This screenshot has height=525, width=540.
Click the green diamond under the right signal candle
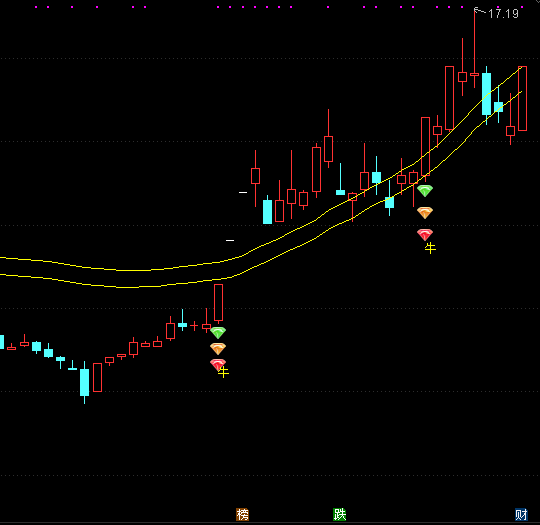click(425, 191)
